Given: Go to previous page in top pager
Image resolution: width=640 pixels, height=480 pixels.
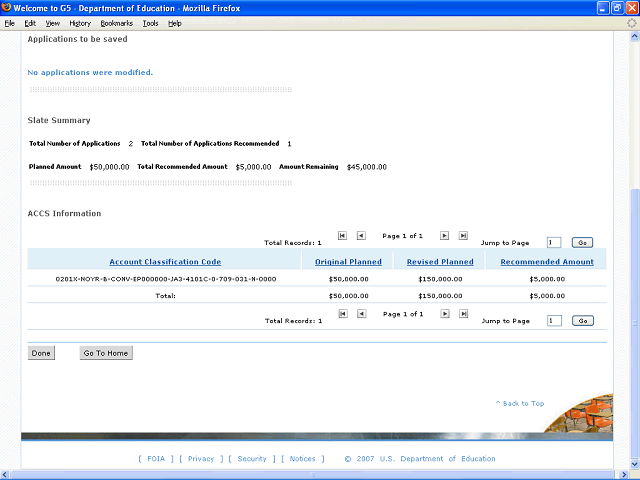Looking at the screenshot, I should (361, 236).
